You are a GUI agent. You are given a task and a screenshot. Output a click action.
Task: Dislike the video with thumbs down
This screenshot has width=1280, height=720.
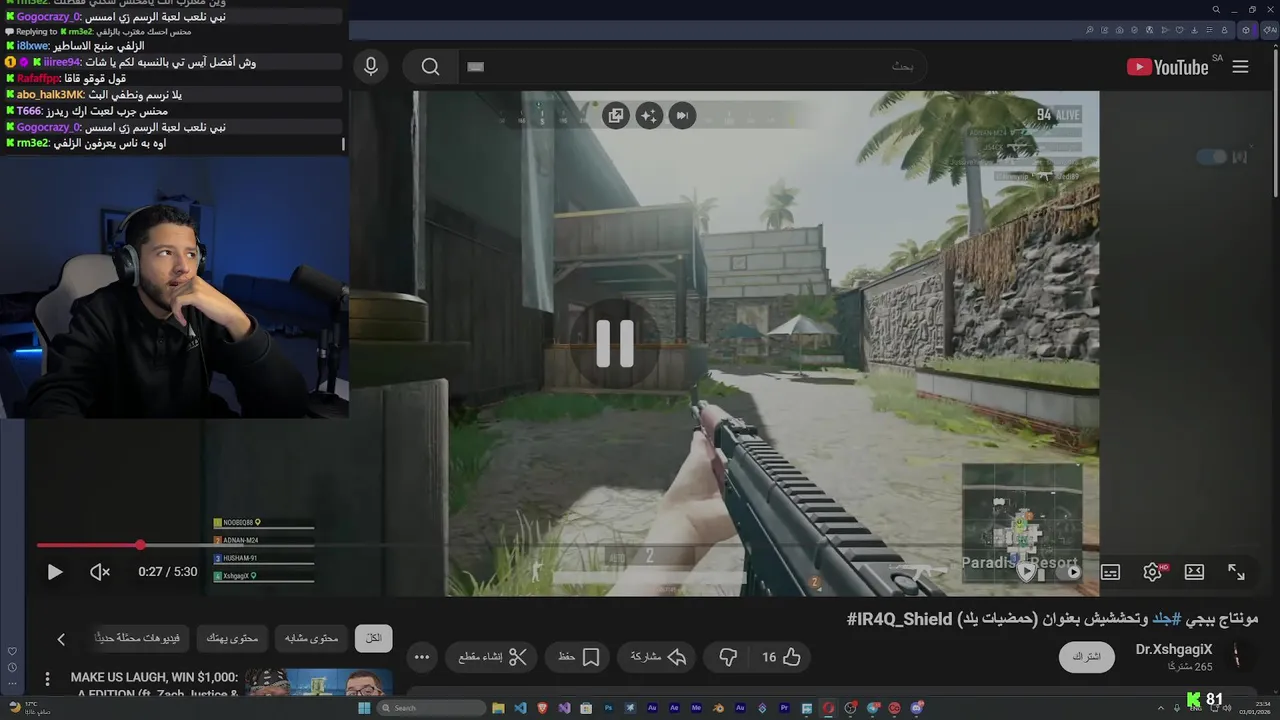tap(728, 657)
